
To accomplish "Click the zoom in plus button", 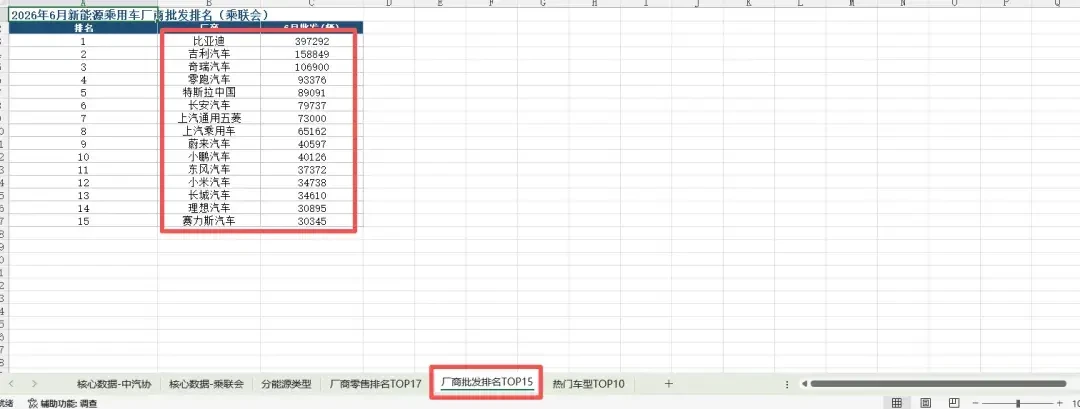I will [1060, 403].
